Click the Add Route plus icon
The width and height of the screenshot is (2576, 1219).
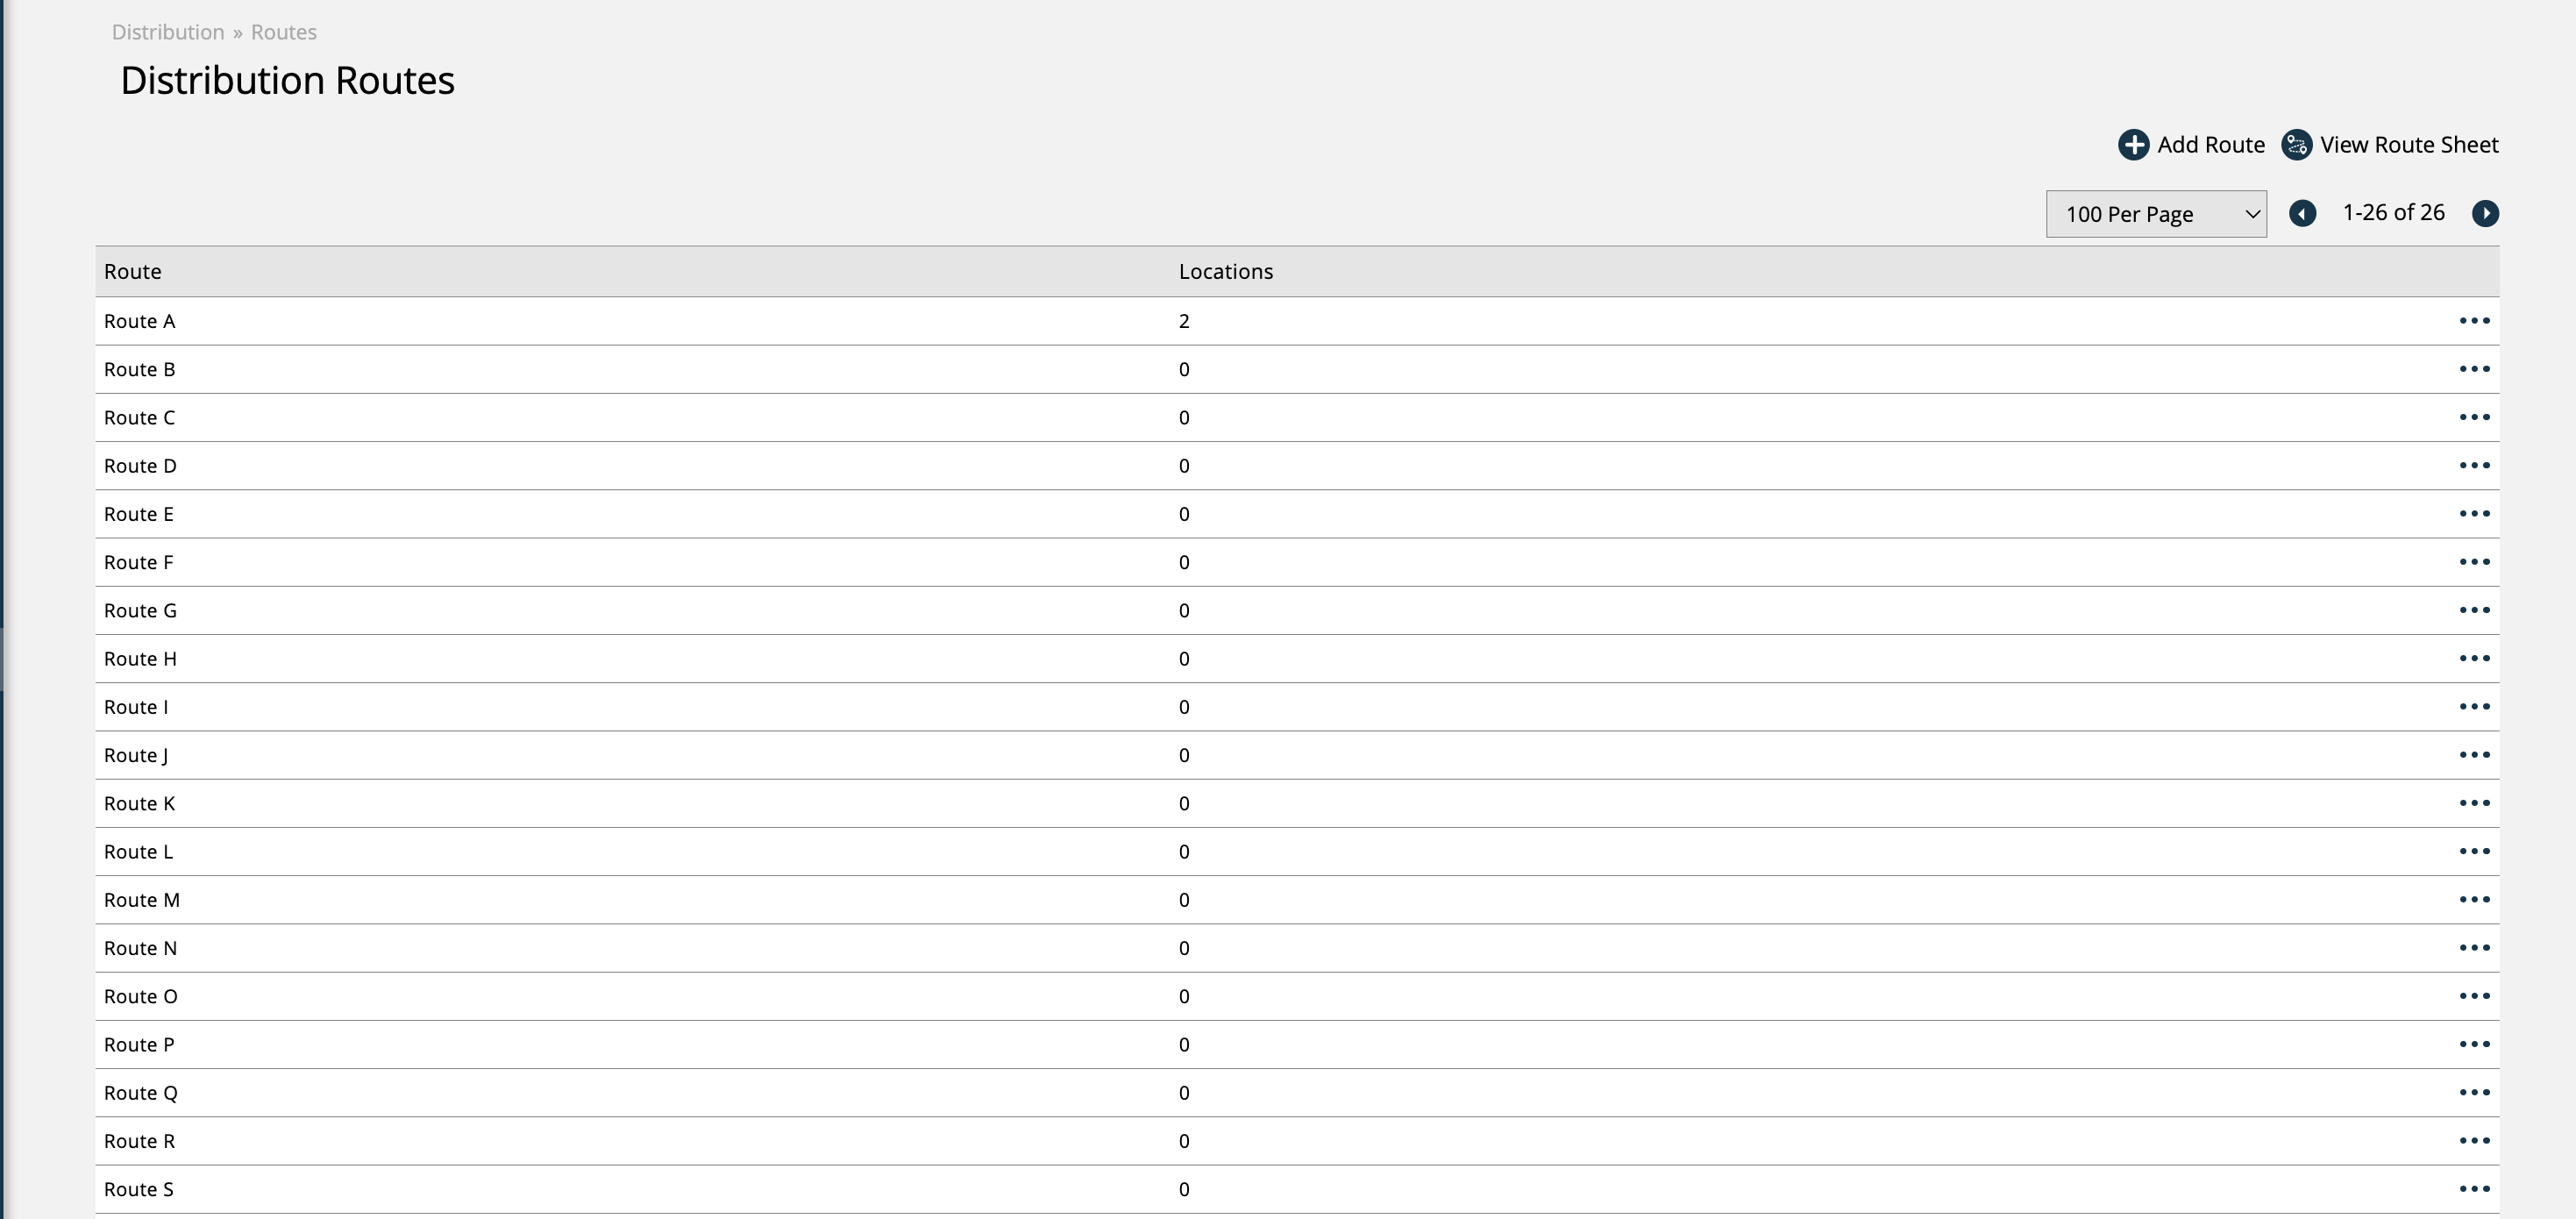coord(2133,145)
